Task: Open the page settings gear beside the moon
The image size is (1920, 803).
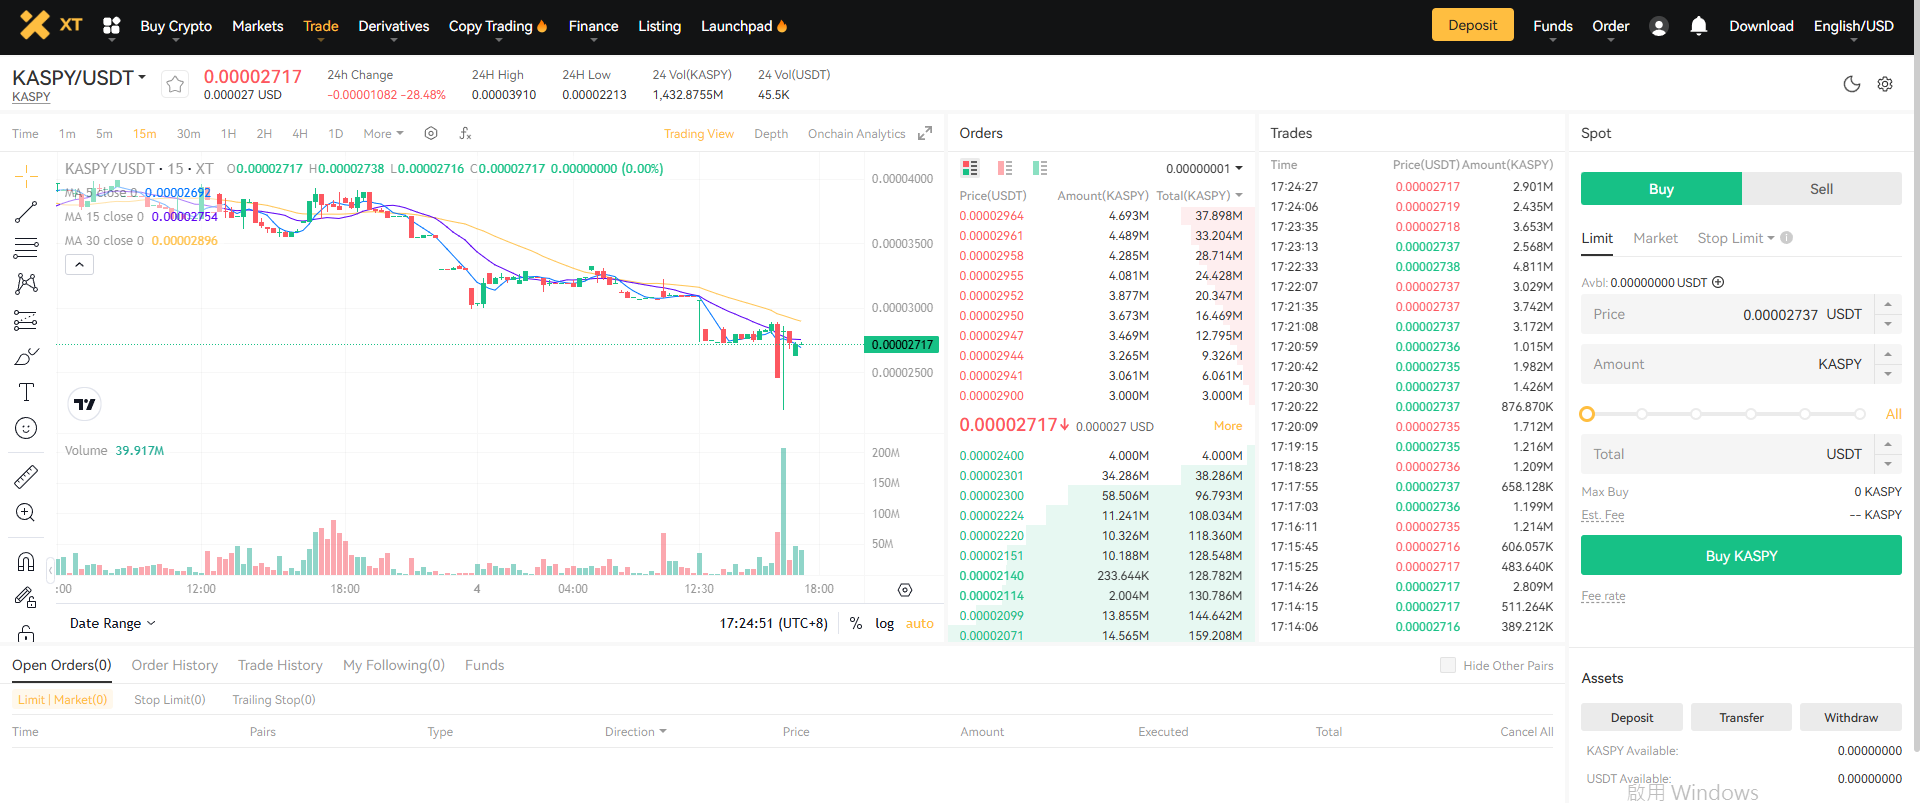Action: click(x=1885, y=84)
